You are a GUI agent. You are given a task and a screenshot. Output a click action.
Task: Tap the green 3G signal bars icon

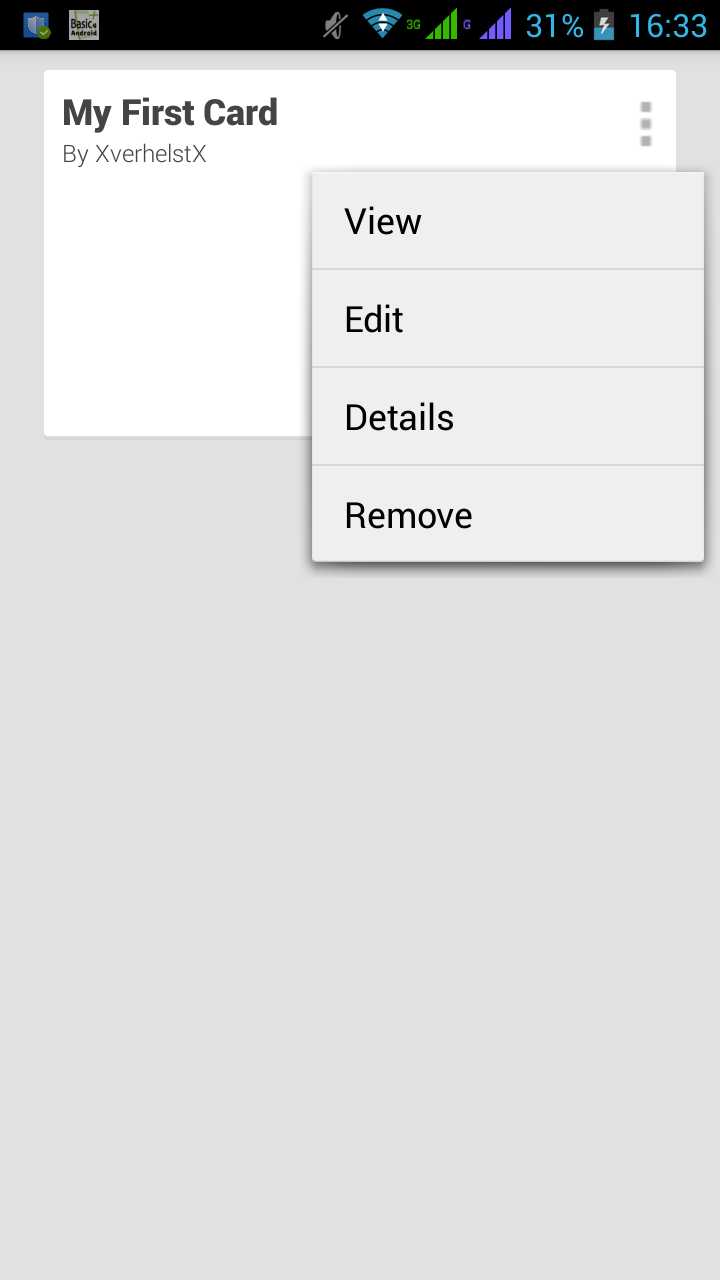tap(433, 24)
